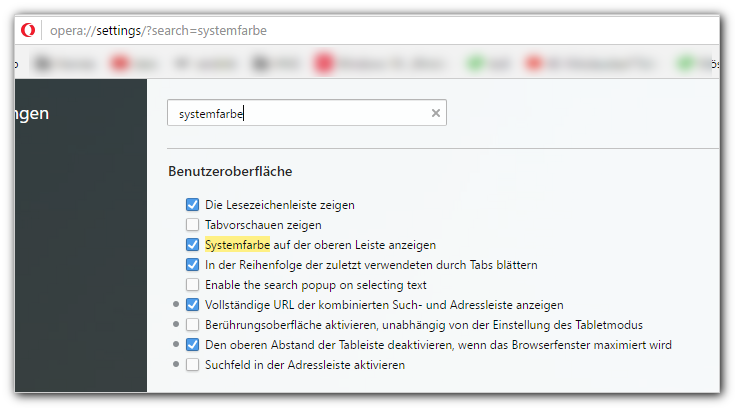Enable Berührungsoberfläche aktivieren checkbox
The height and width of the screenshot is (408, 735).
tap(192, 325)
